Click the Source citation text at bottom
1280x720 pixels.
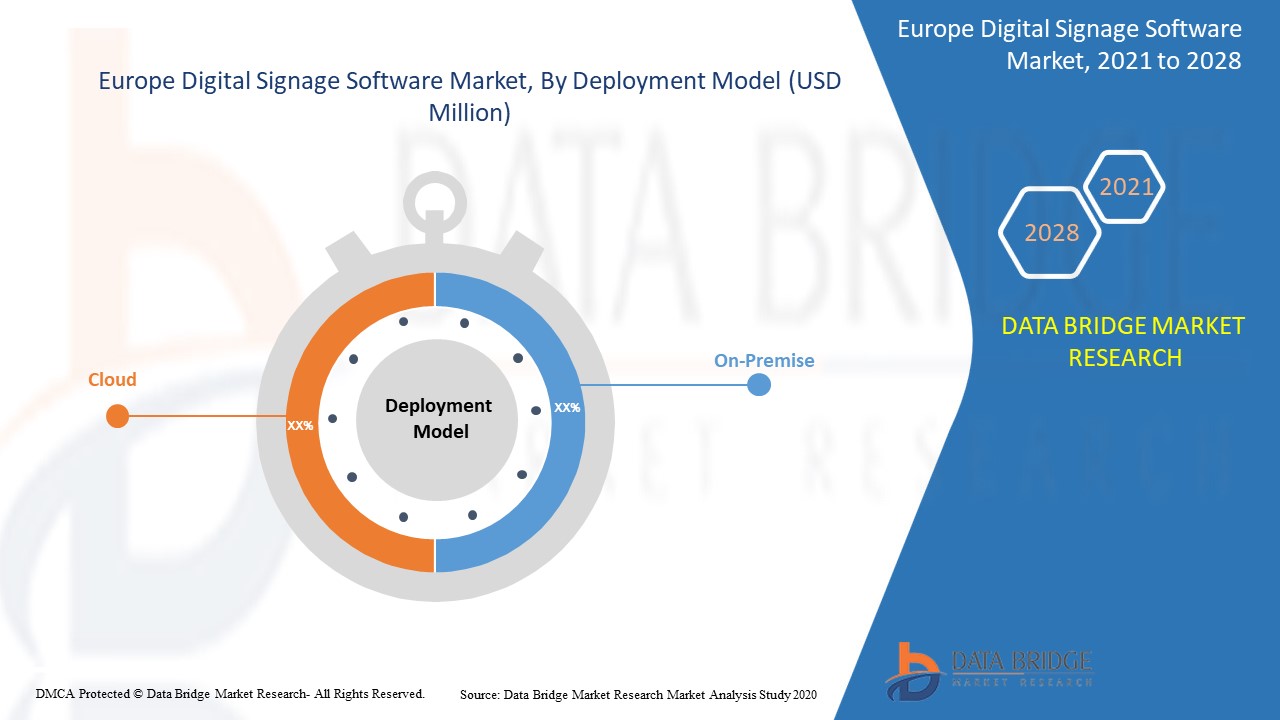pyautogui.click(x=637, y=694)
